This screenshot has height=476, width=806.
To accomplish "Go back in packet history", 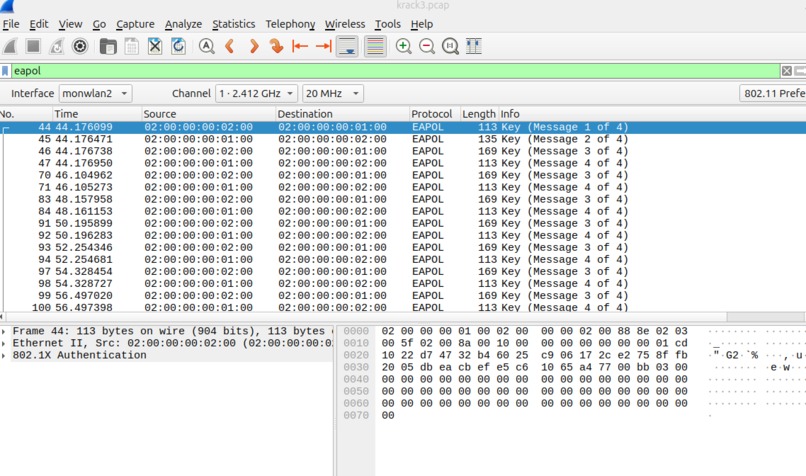I will point(230,46).
